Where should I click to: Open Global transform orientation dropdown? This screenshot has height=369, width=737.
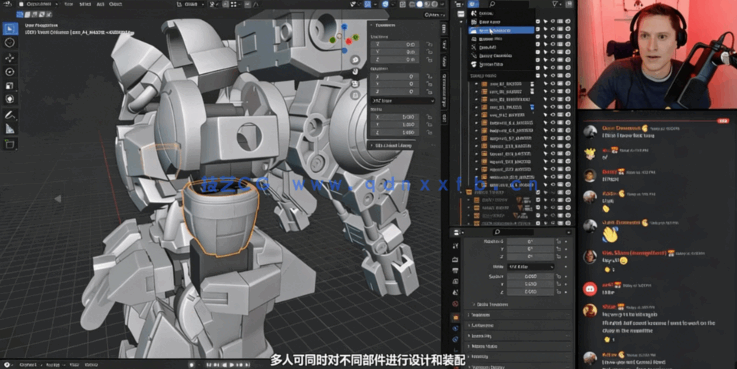coord(189,4)
